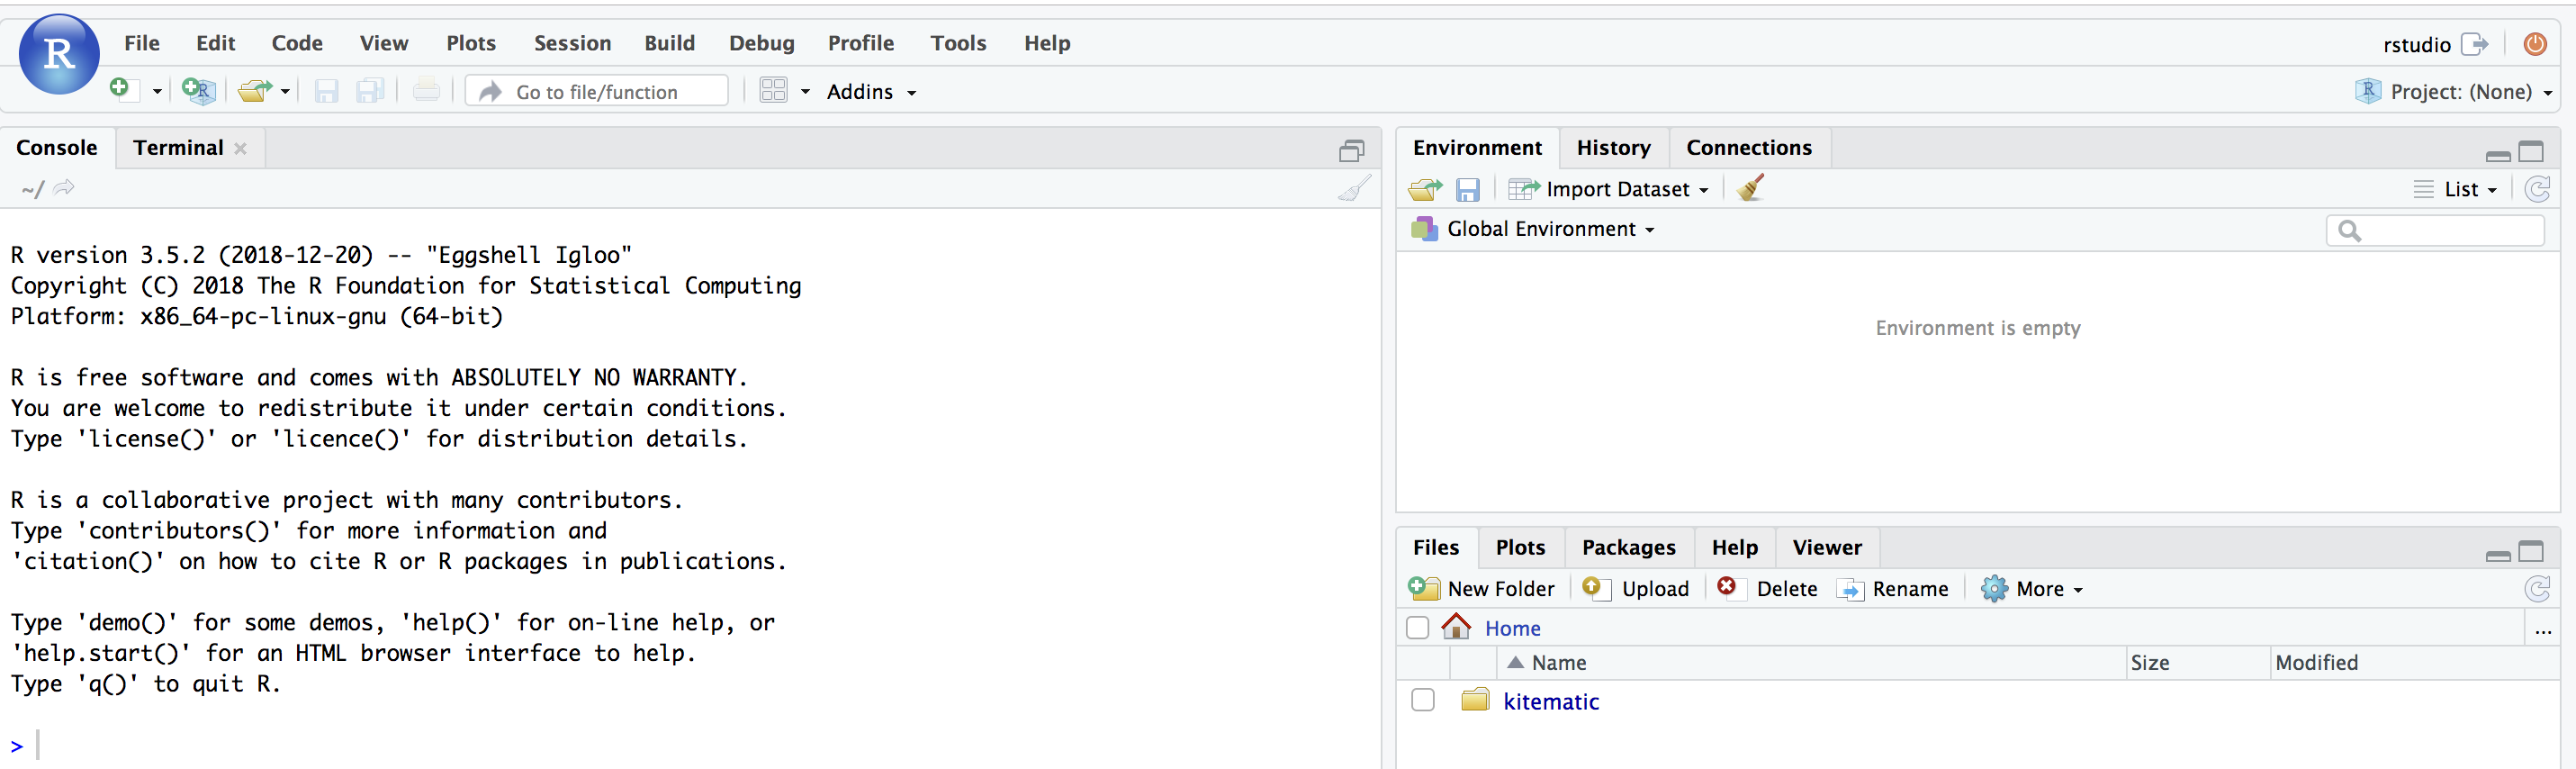This screenshot has height=769, width=2576.
Task: Open the Session menu
Action: [x=572, y=43]
